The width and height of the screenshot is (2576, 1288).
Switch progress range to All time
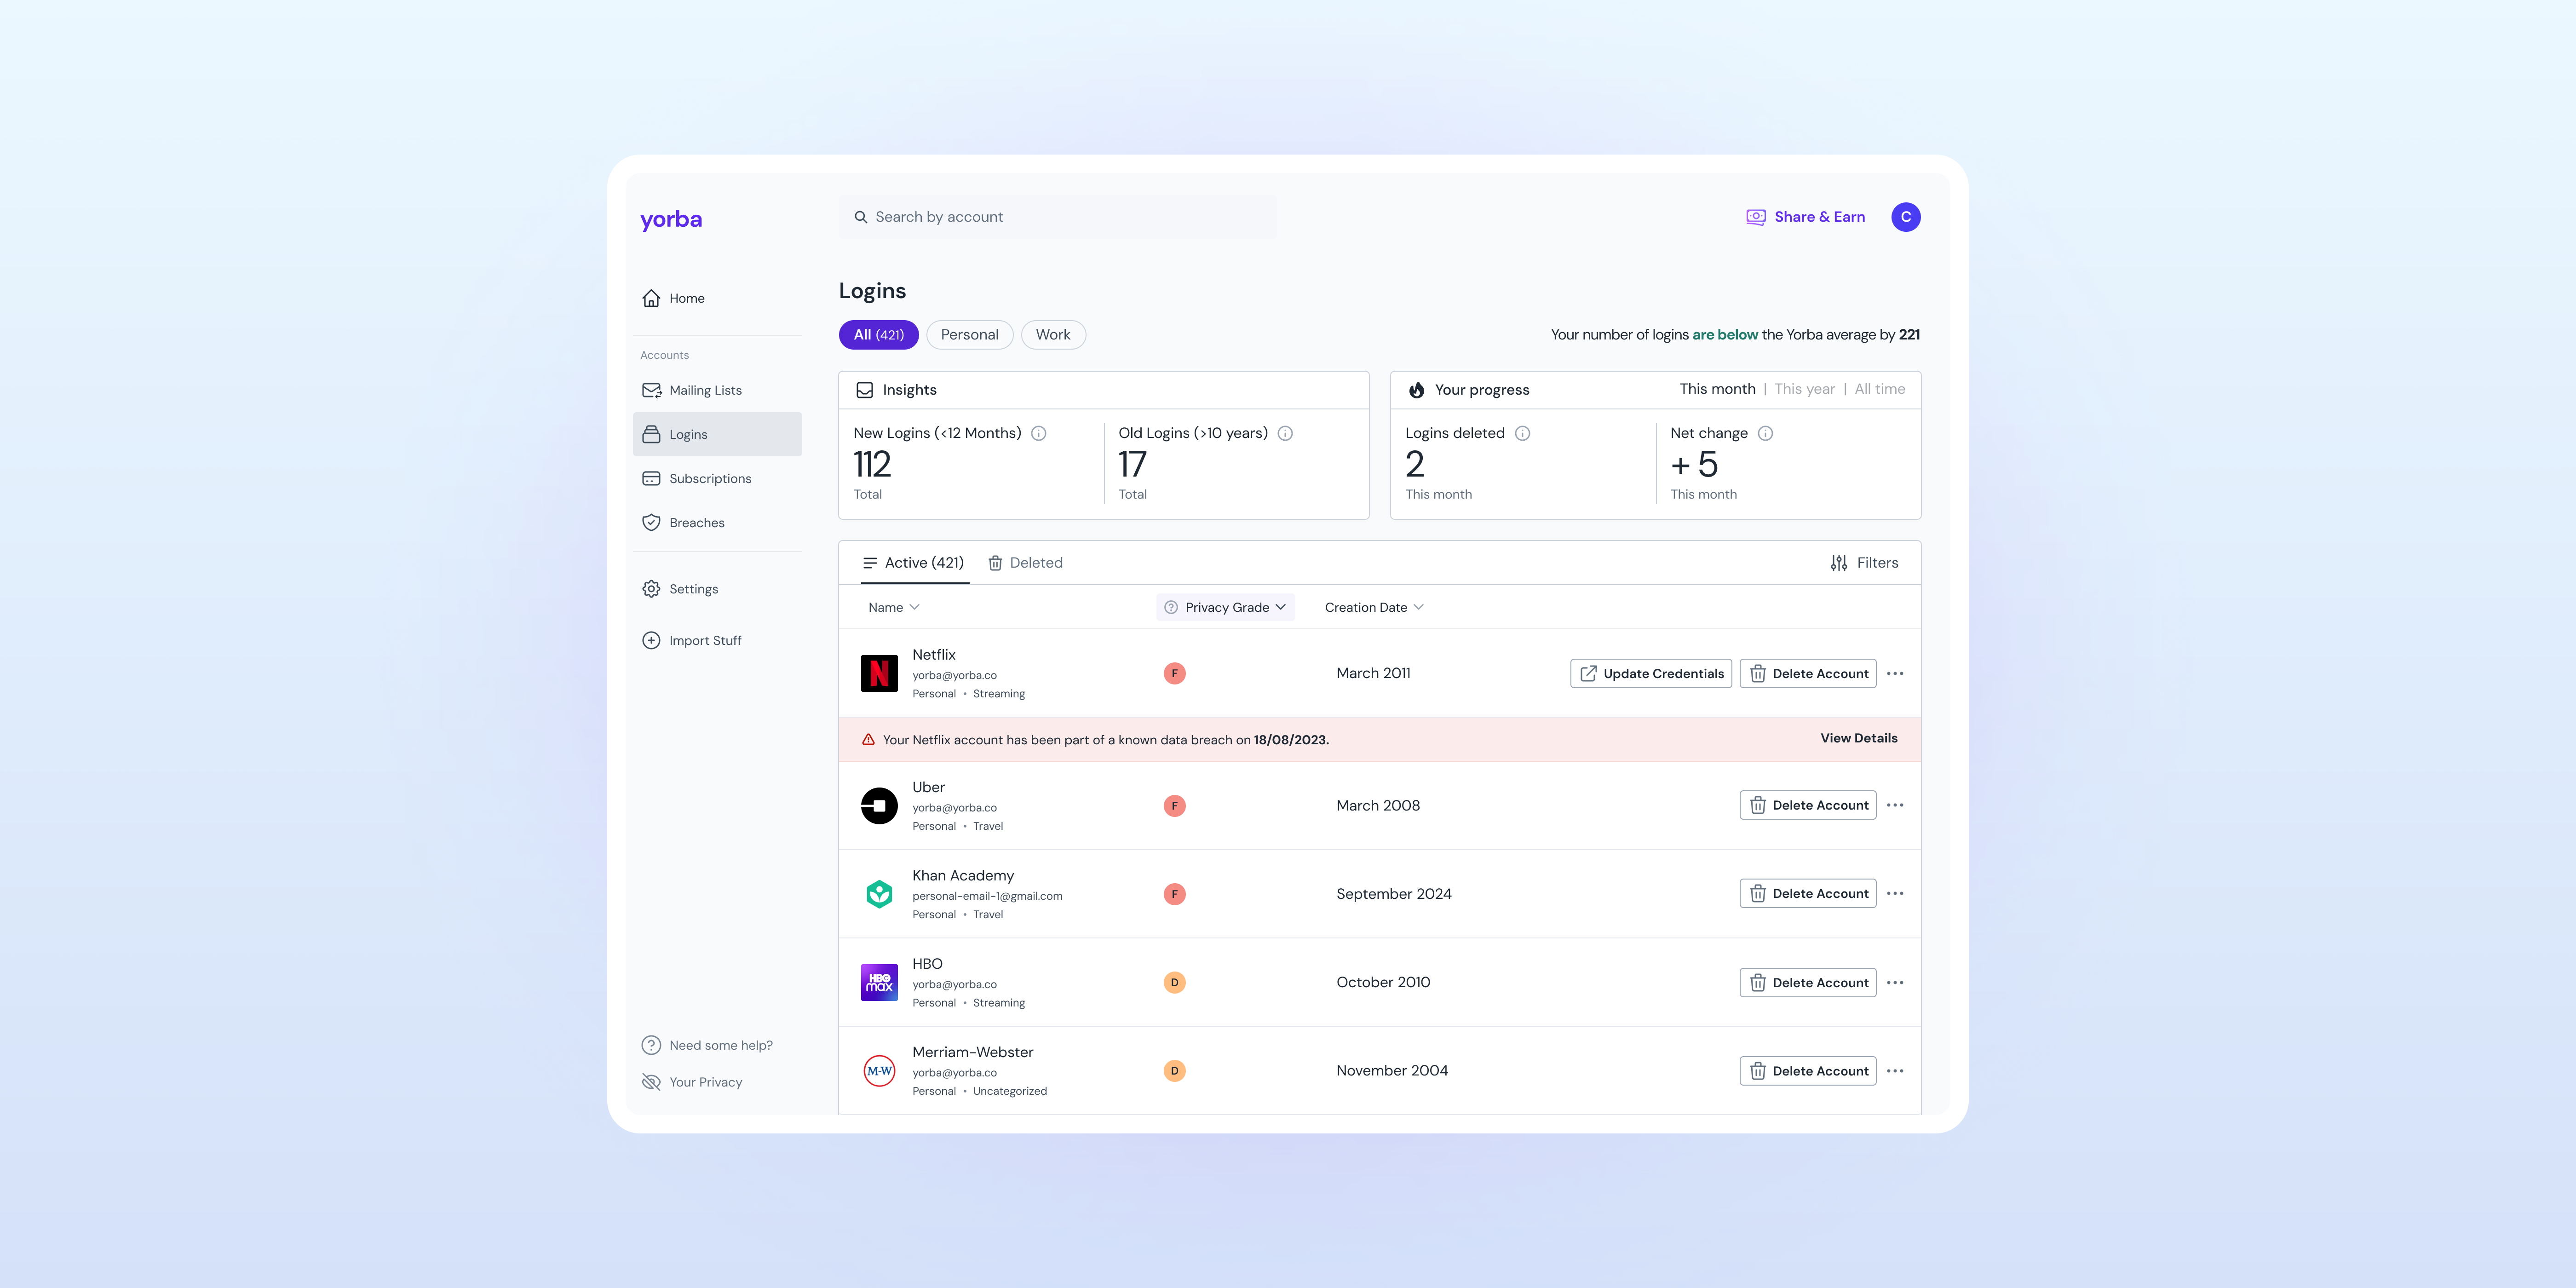pos(1879,389)
